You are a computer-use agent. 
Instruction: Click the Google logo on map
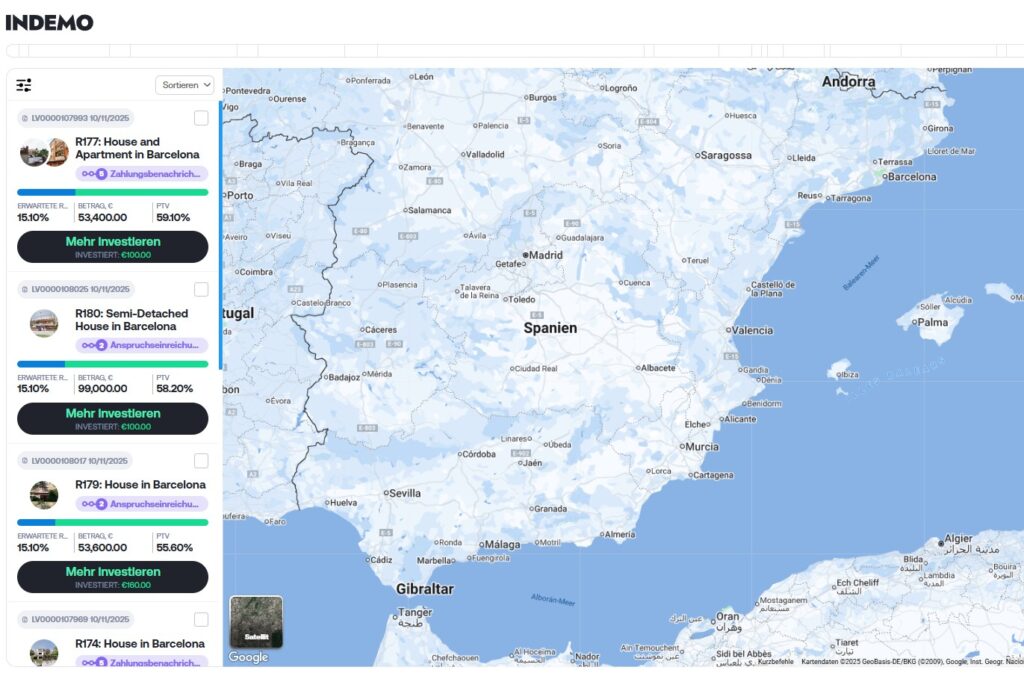(248, 657)
